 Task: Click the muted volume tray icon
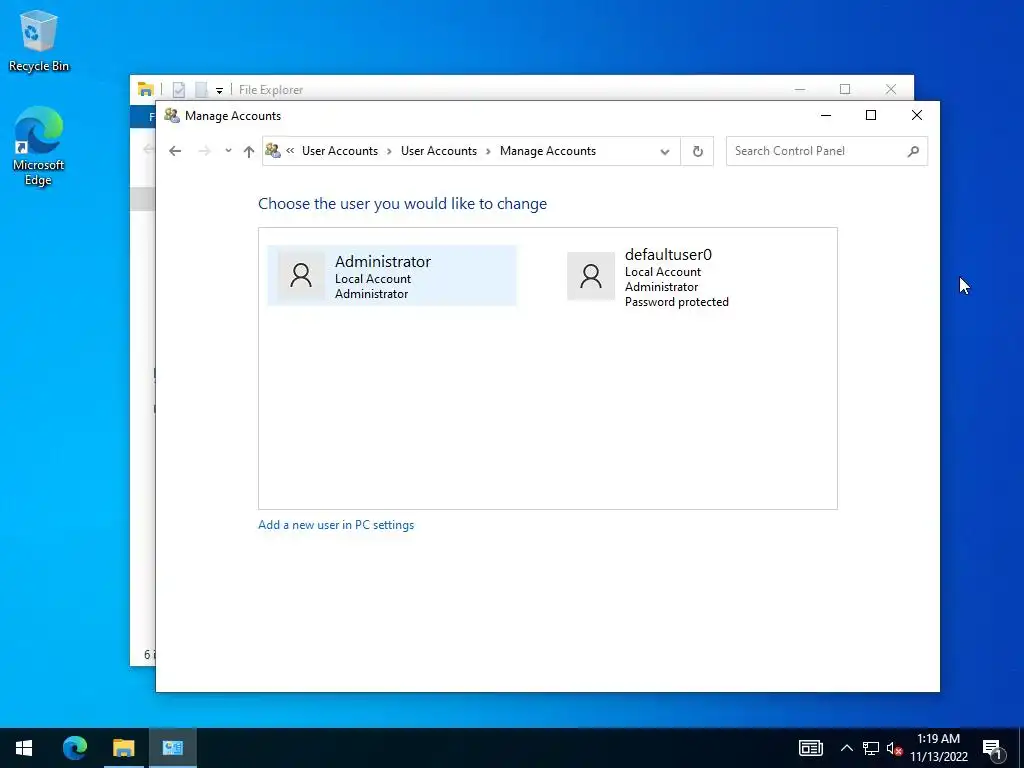pos(894,748)
